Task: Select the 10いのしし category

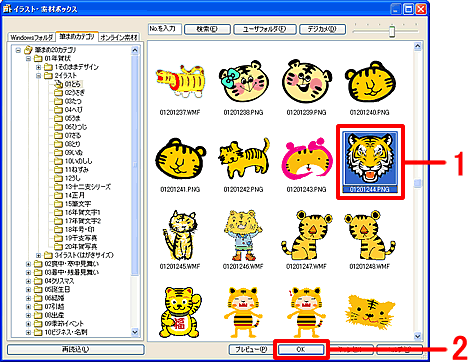Action: point(78,161)
